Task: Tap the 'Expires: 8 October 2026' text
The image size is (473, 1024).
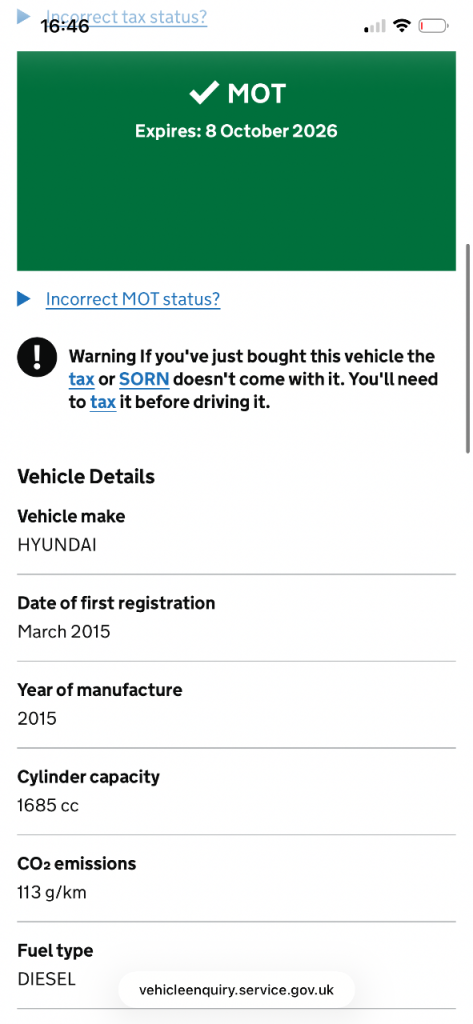Action: pyautogui.click(x=236, y=131)
